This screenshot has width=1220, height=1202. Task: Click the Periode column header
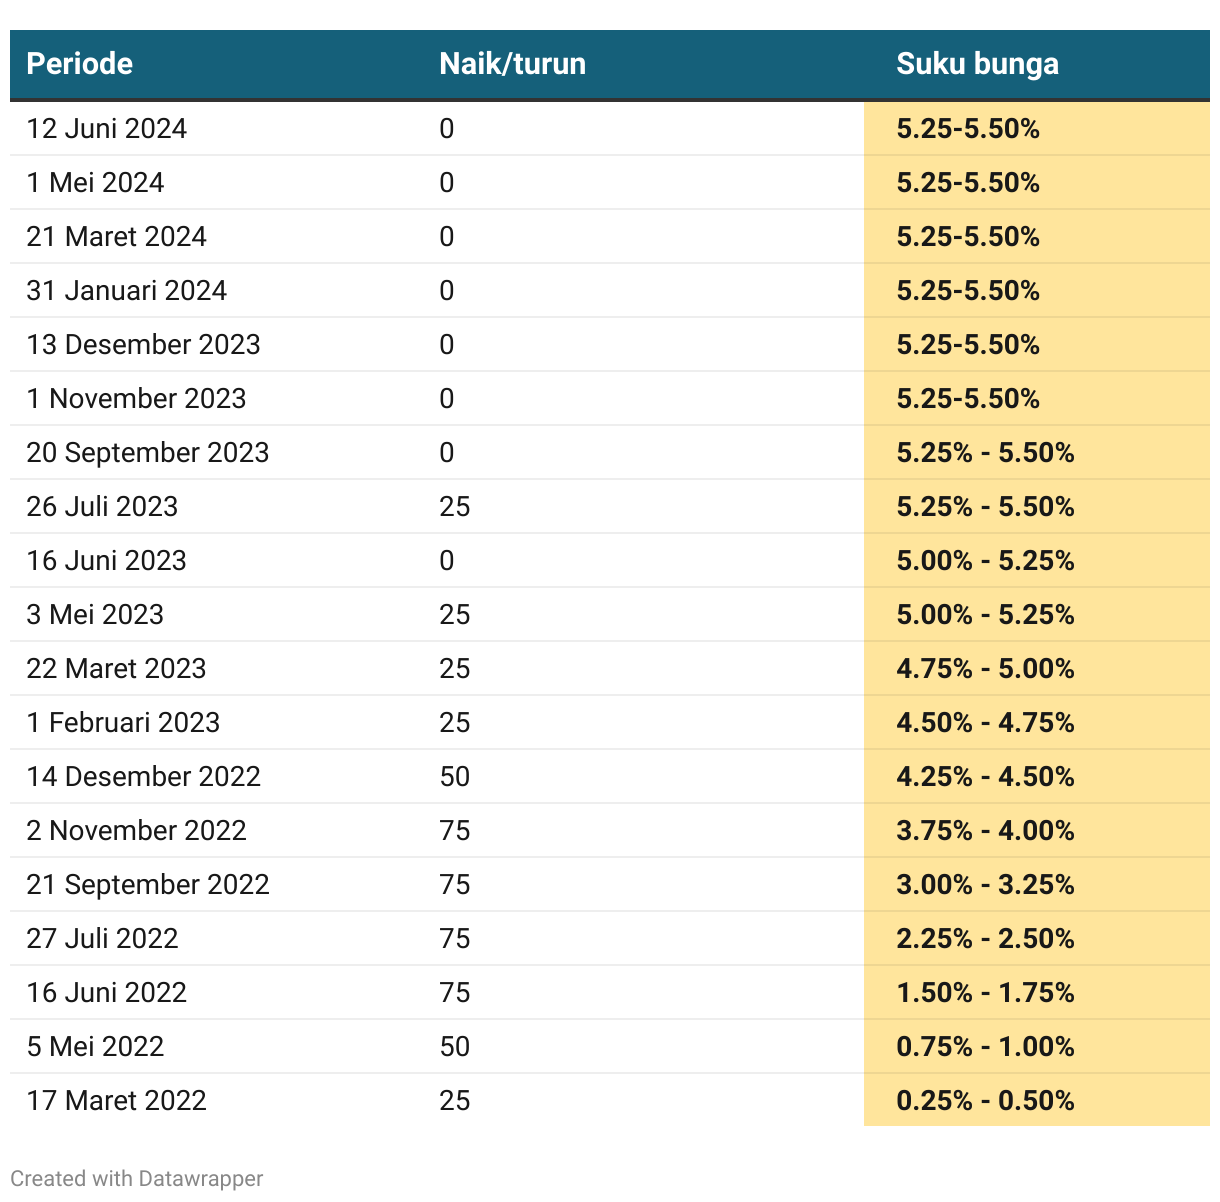(x=80, y=64)
